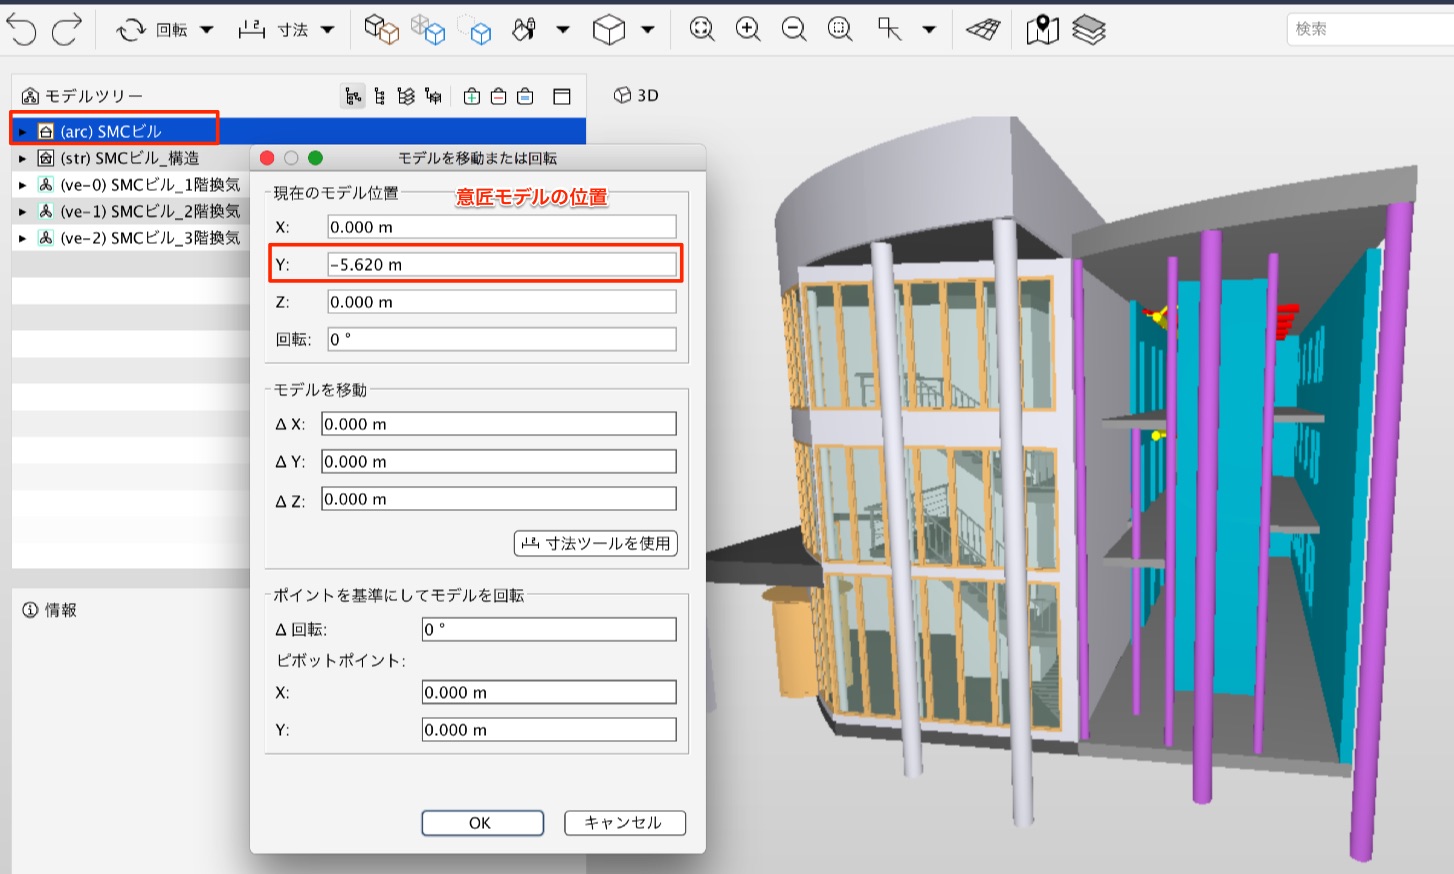This screenshot has height=874, width=1454.
Task: Select the fourth tree layout icon
Action: (x=433, y=96)
